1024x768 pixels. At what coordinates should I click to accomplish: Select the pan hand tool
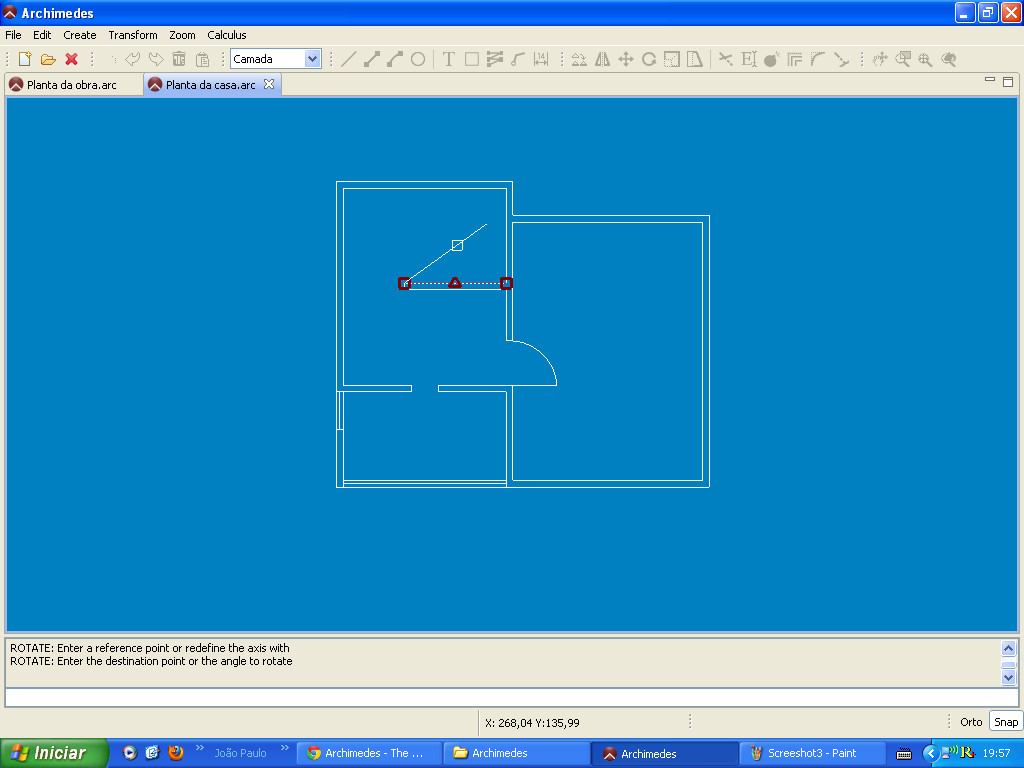pyautogui.click(x=880, y=59)
